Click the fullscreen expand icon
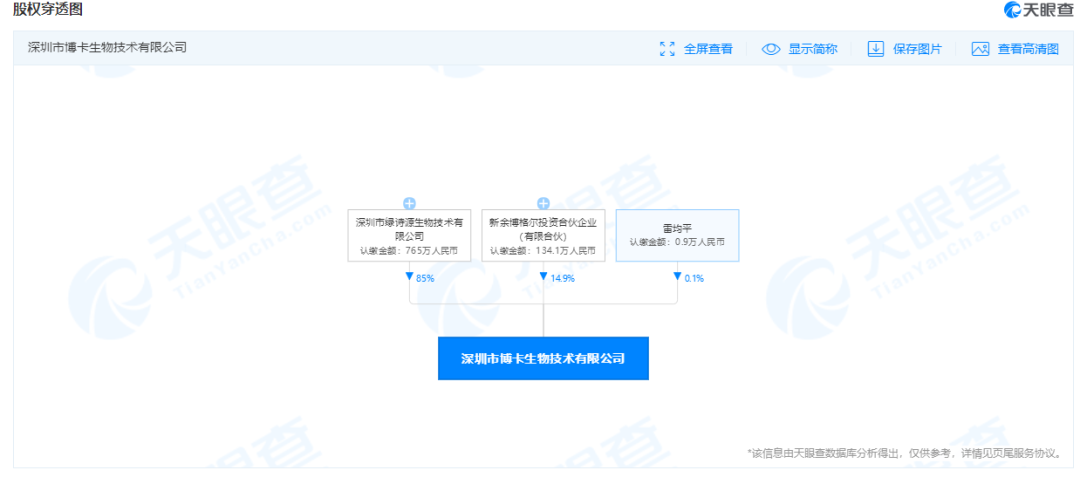Viewport: 1080px width, 477px height. click(x=668, y=48)
